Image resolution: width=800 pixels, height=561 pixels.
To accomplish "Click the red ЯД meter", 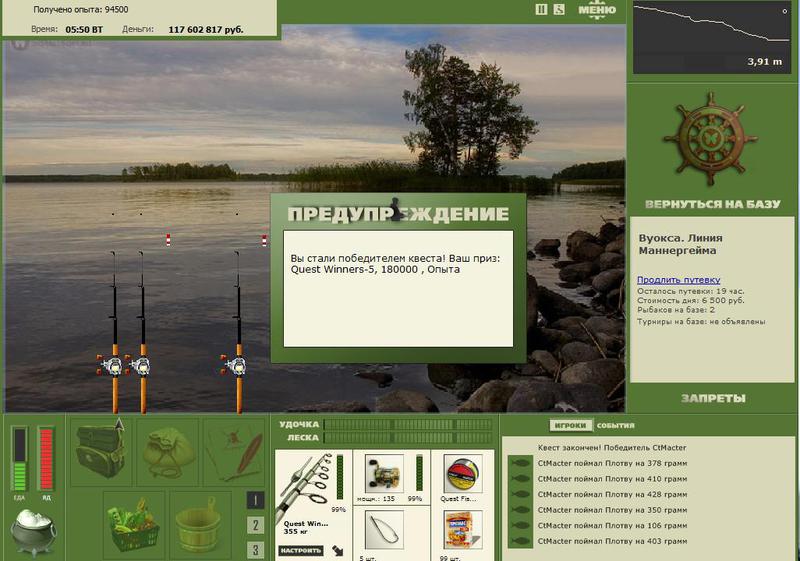I will click(x=46, y=460).
